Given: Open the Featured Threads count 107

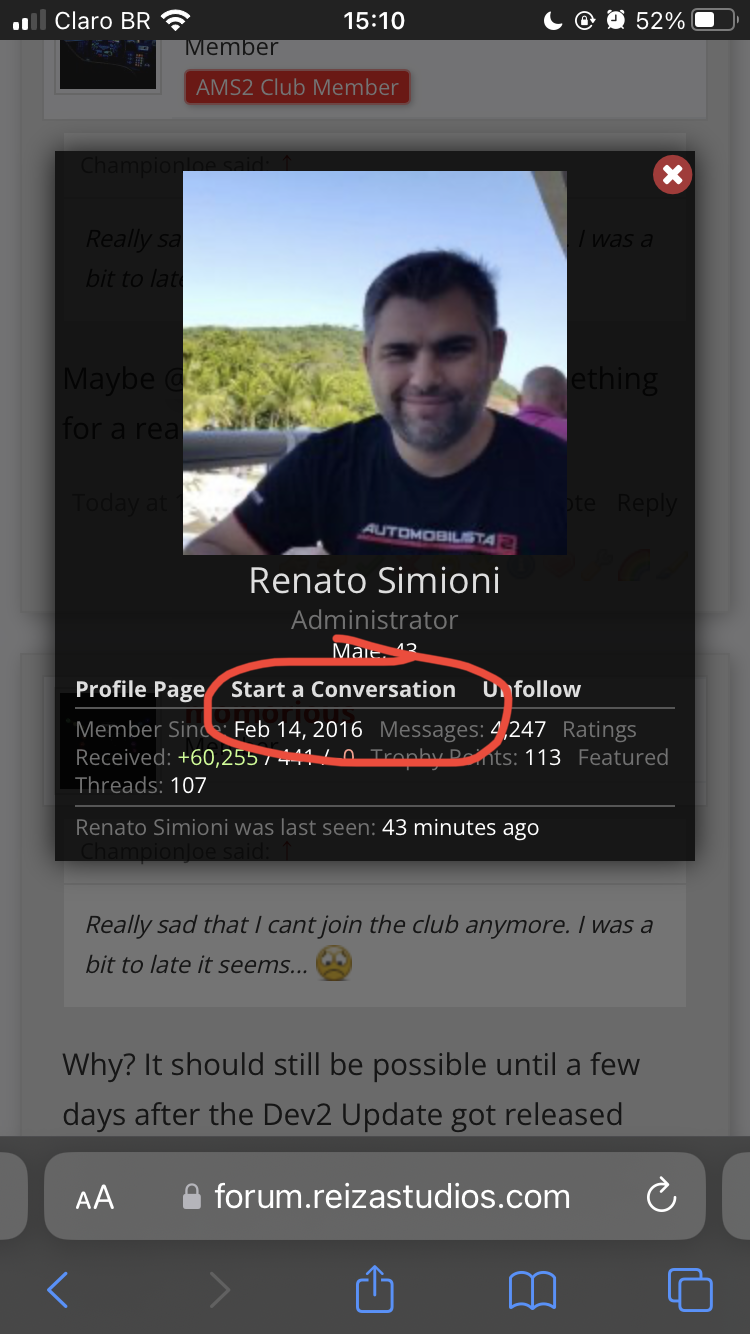Looking at the screenshot, I should [188, 785].
